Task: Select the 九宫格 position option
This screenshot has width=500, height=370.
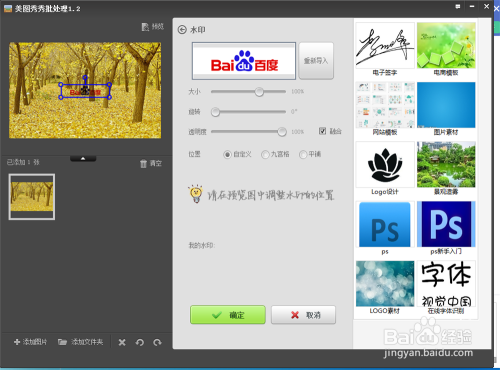Action: pos(265,154)
